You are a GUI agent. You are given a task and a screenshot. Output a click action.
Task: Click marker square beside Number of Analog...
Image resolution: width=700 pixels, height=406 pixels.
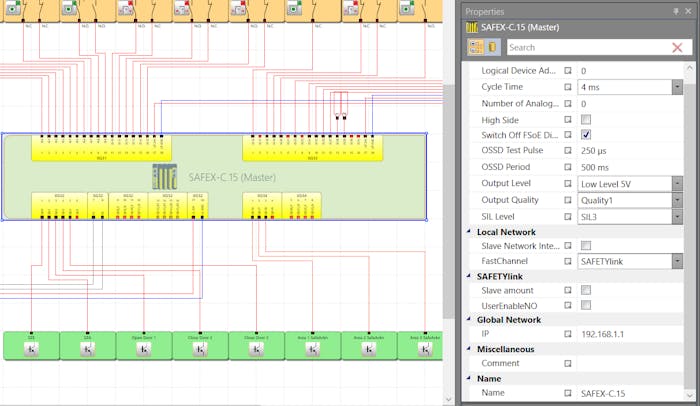(x=567, y=104)
